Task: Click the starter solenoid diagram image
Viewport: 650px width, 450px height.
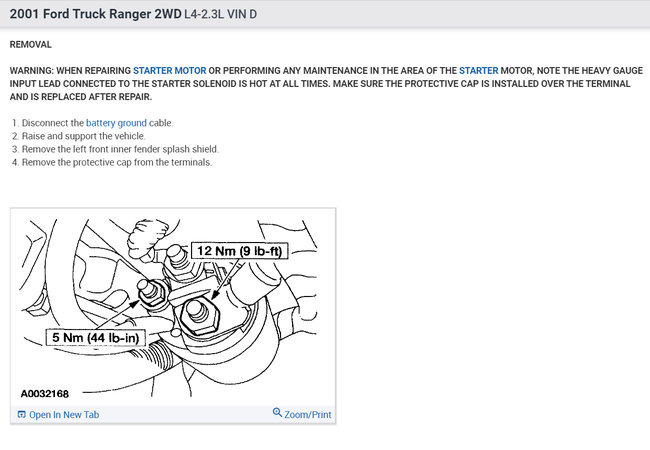Action: coord(173,308)
